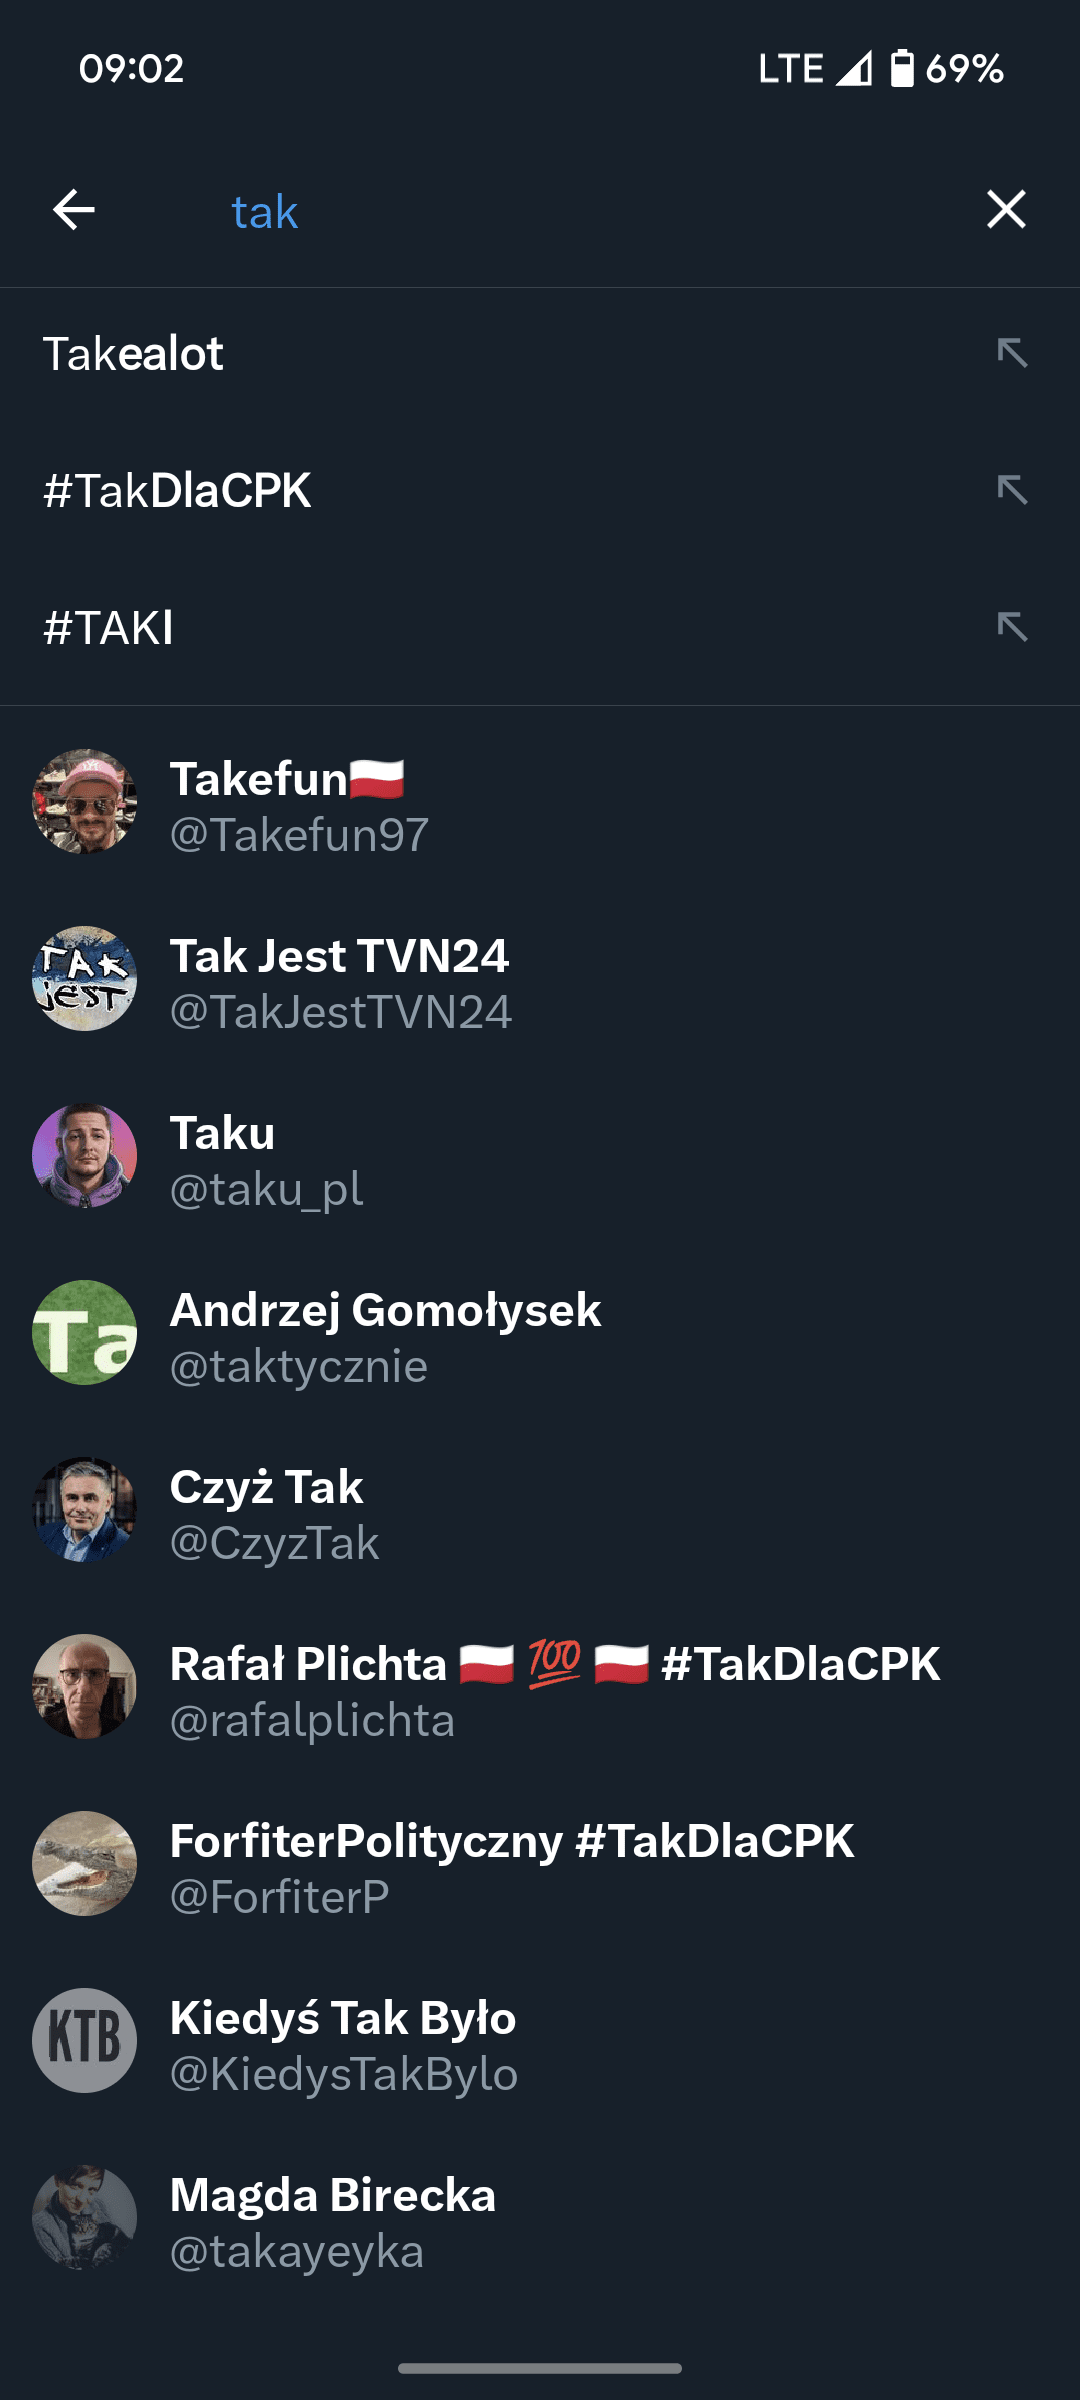Tap the Taku profile picture
This screenshot has height=2400, width=1080.
85,1155
